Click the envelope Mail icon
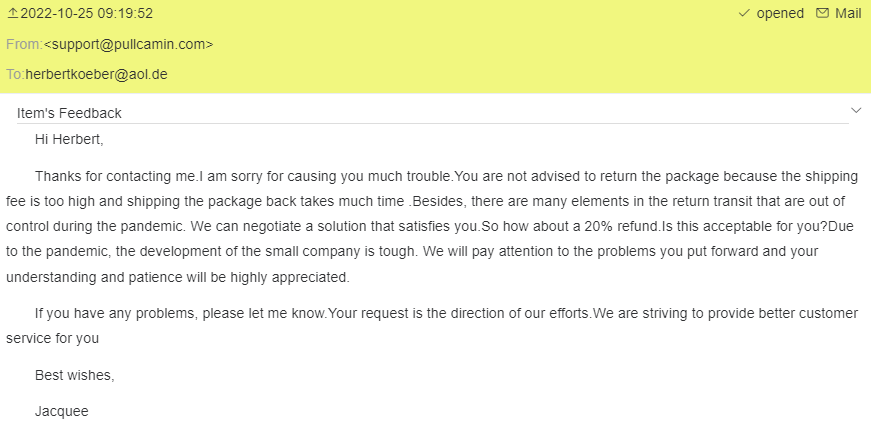Viewport: 871px width, 442px height. (x=822, y=14)
